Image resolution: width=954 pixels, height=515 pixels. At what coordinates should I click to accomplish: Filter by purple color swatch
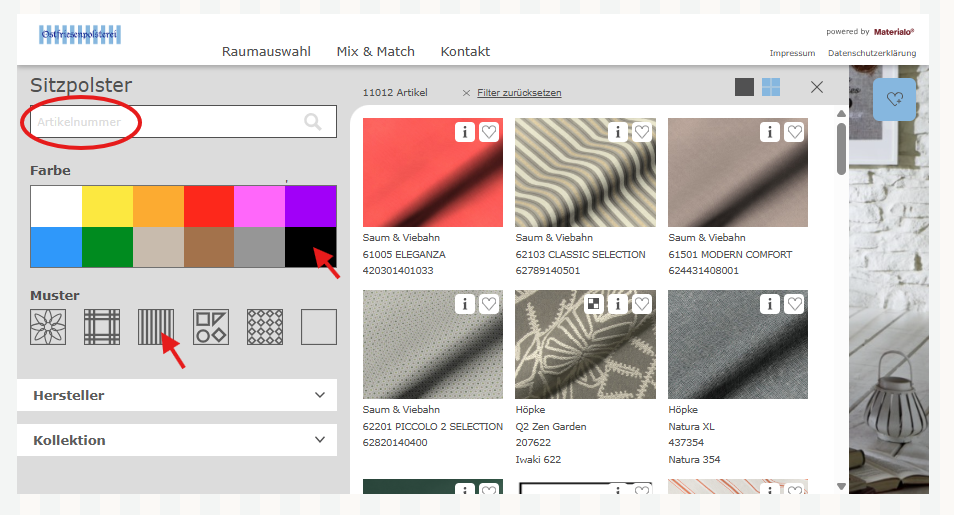coord(310,206)
